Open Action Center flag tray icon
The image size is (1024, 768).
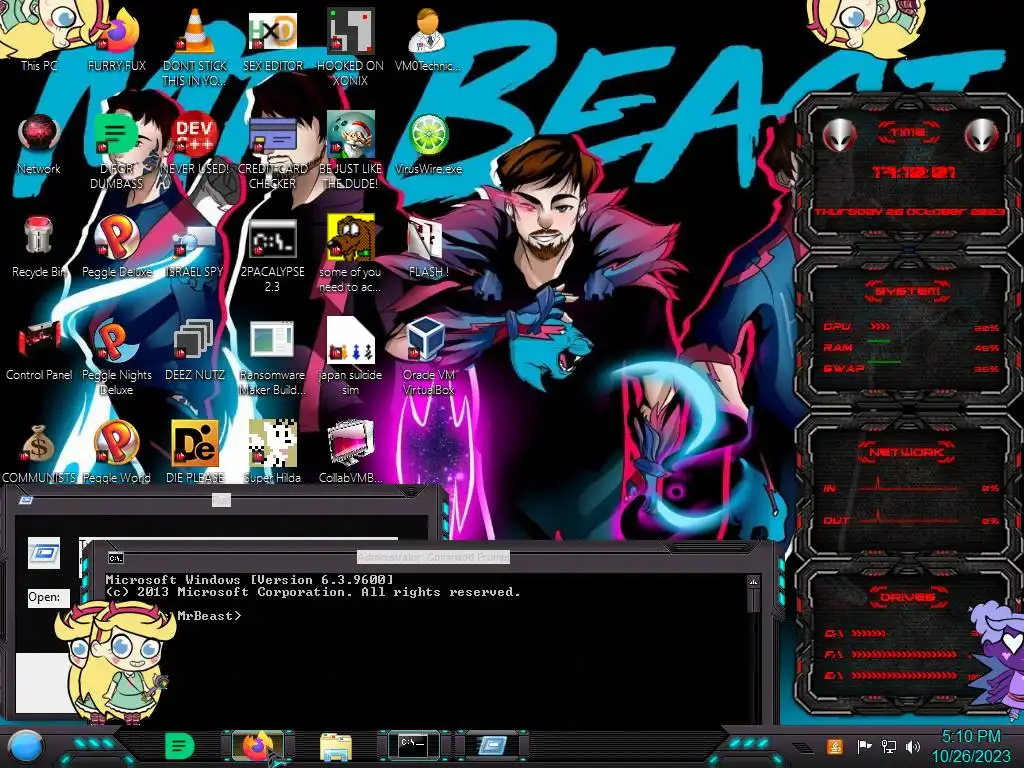(x=864, y=746)
